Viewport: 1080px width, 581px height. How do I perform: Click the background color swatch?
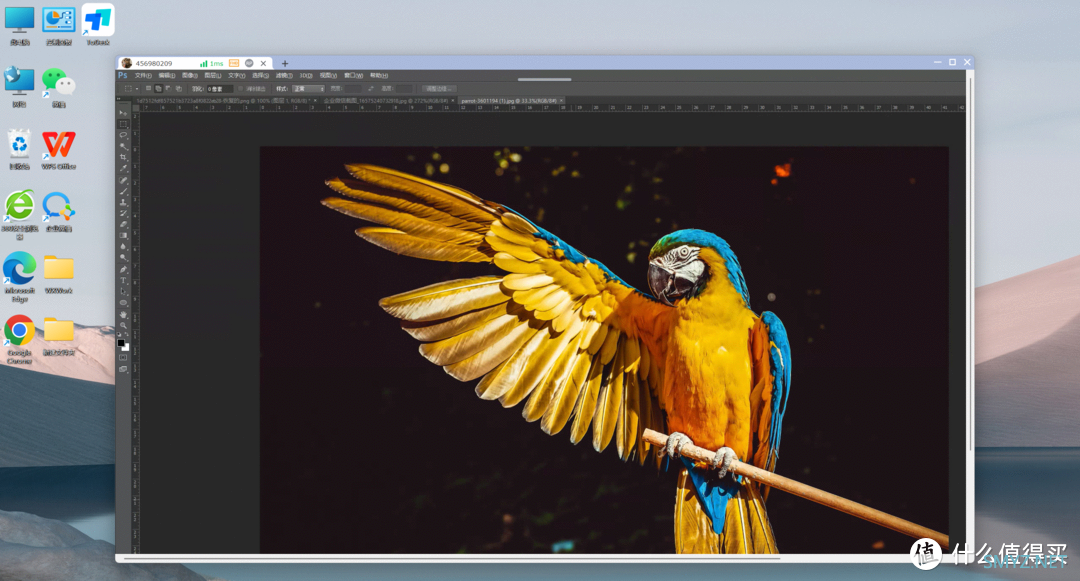click(x=126, y=348)
